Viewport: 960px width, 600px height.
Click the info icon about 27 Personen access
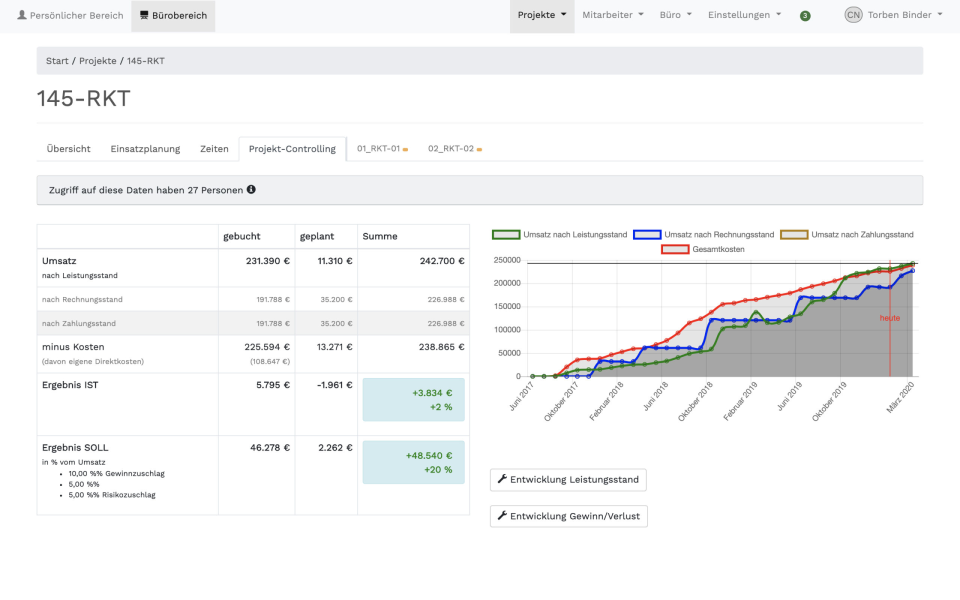click(250, 189)
